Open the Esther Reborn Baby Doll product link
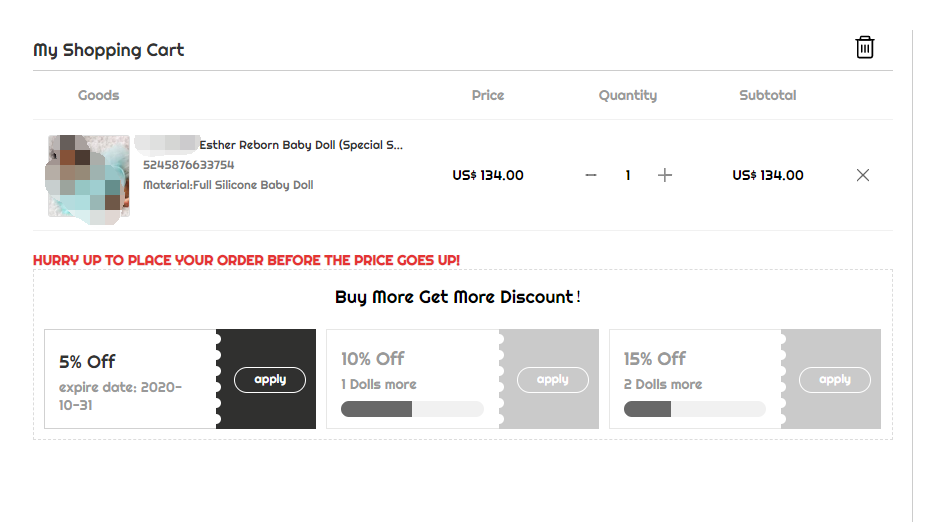The image size is (929, 522). [301, 145]
